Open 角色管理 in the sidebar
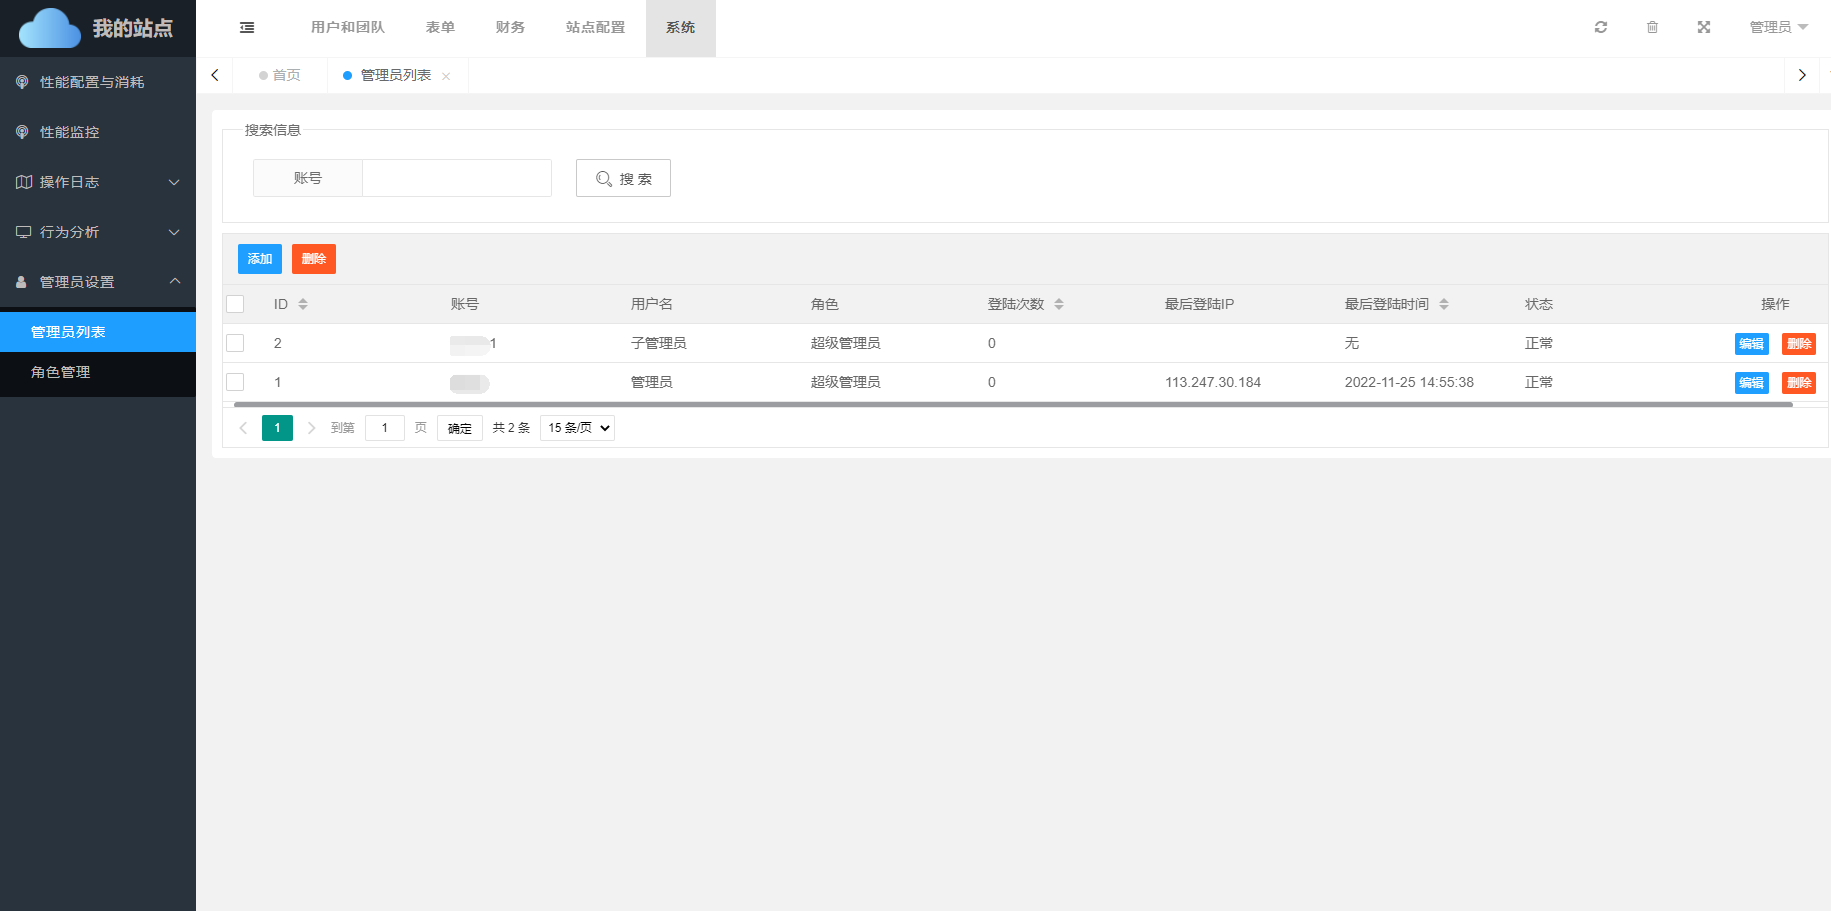Viewport: 1831px width, 911px height. pyautogui.click(x=61, y=372)
